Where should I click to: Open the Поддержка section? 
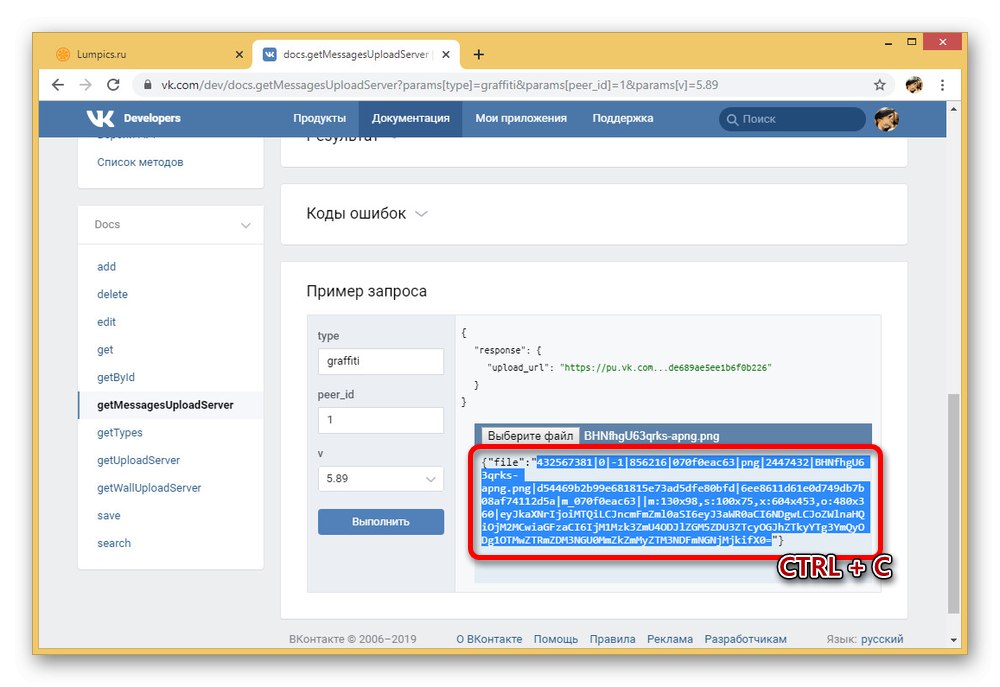pos(622,119)
